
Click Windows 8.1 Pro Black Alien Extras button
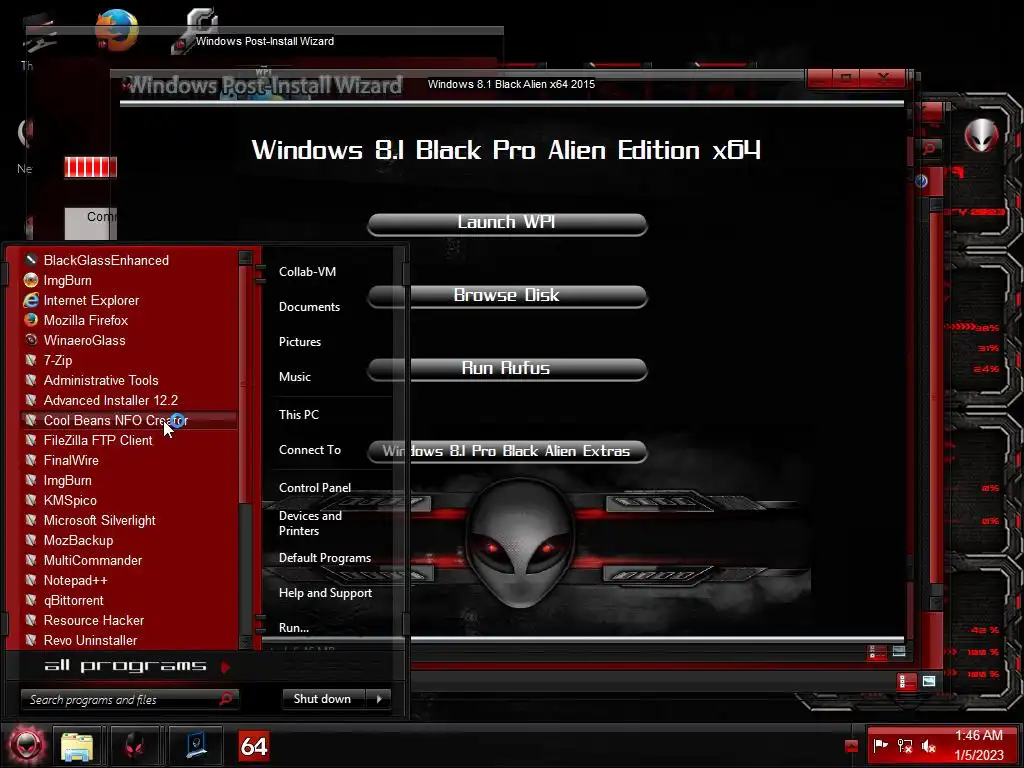[507, 452]
